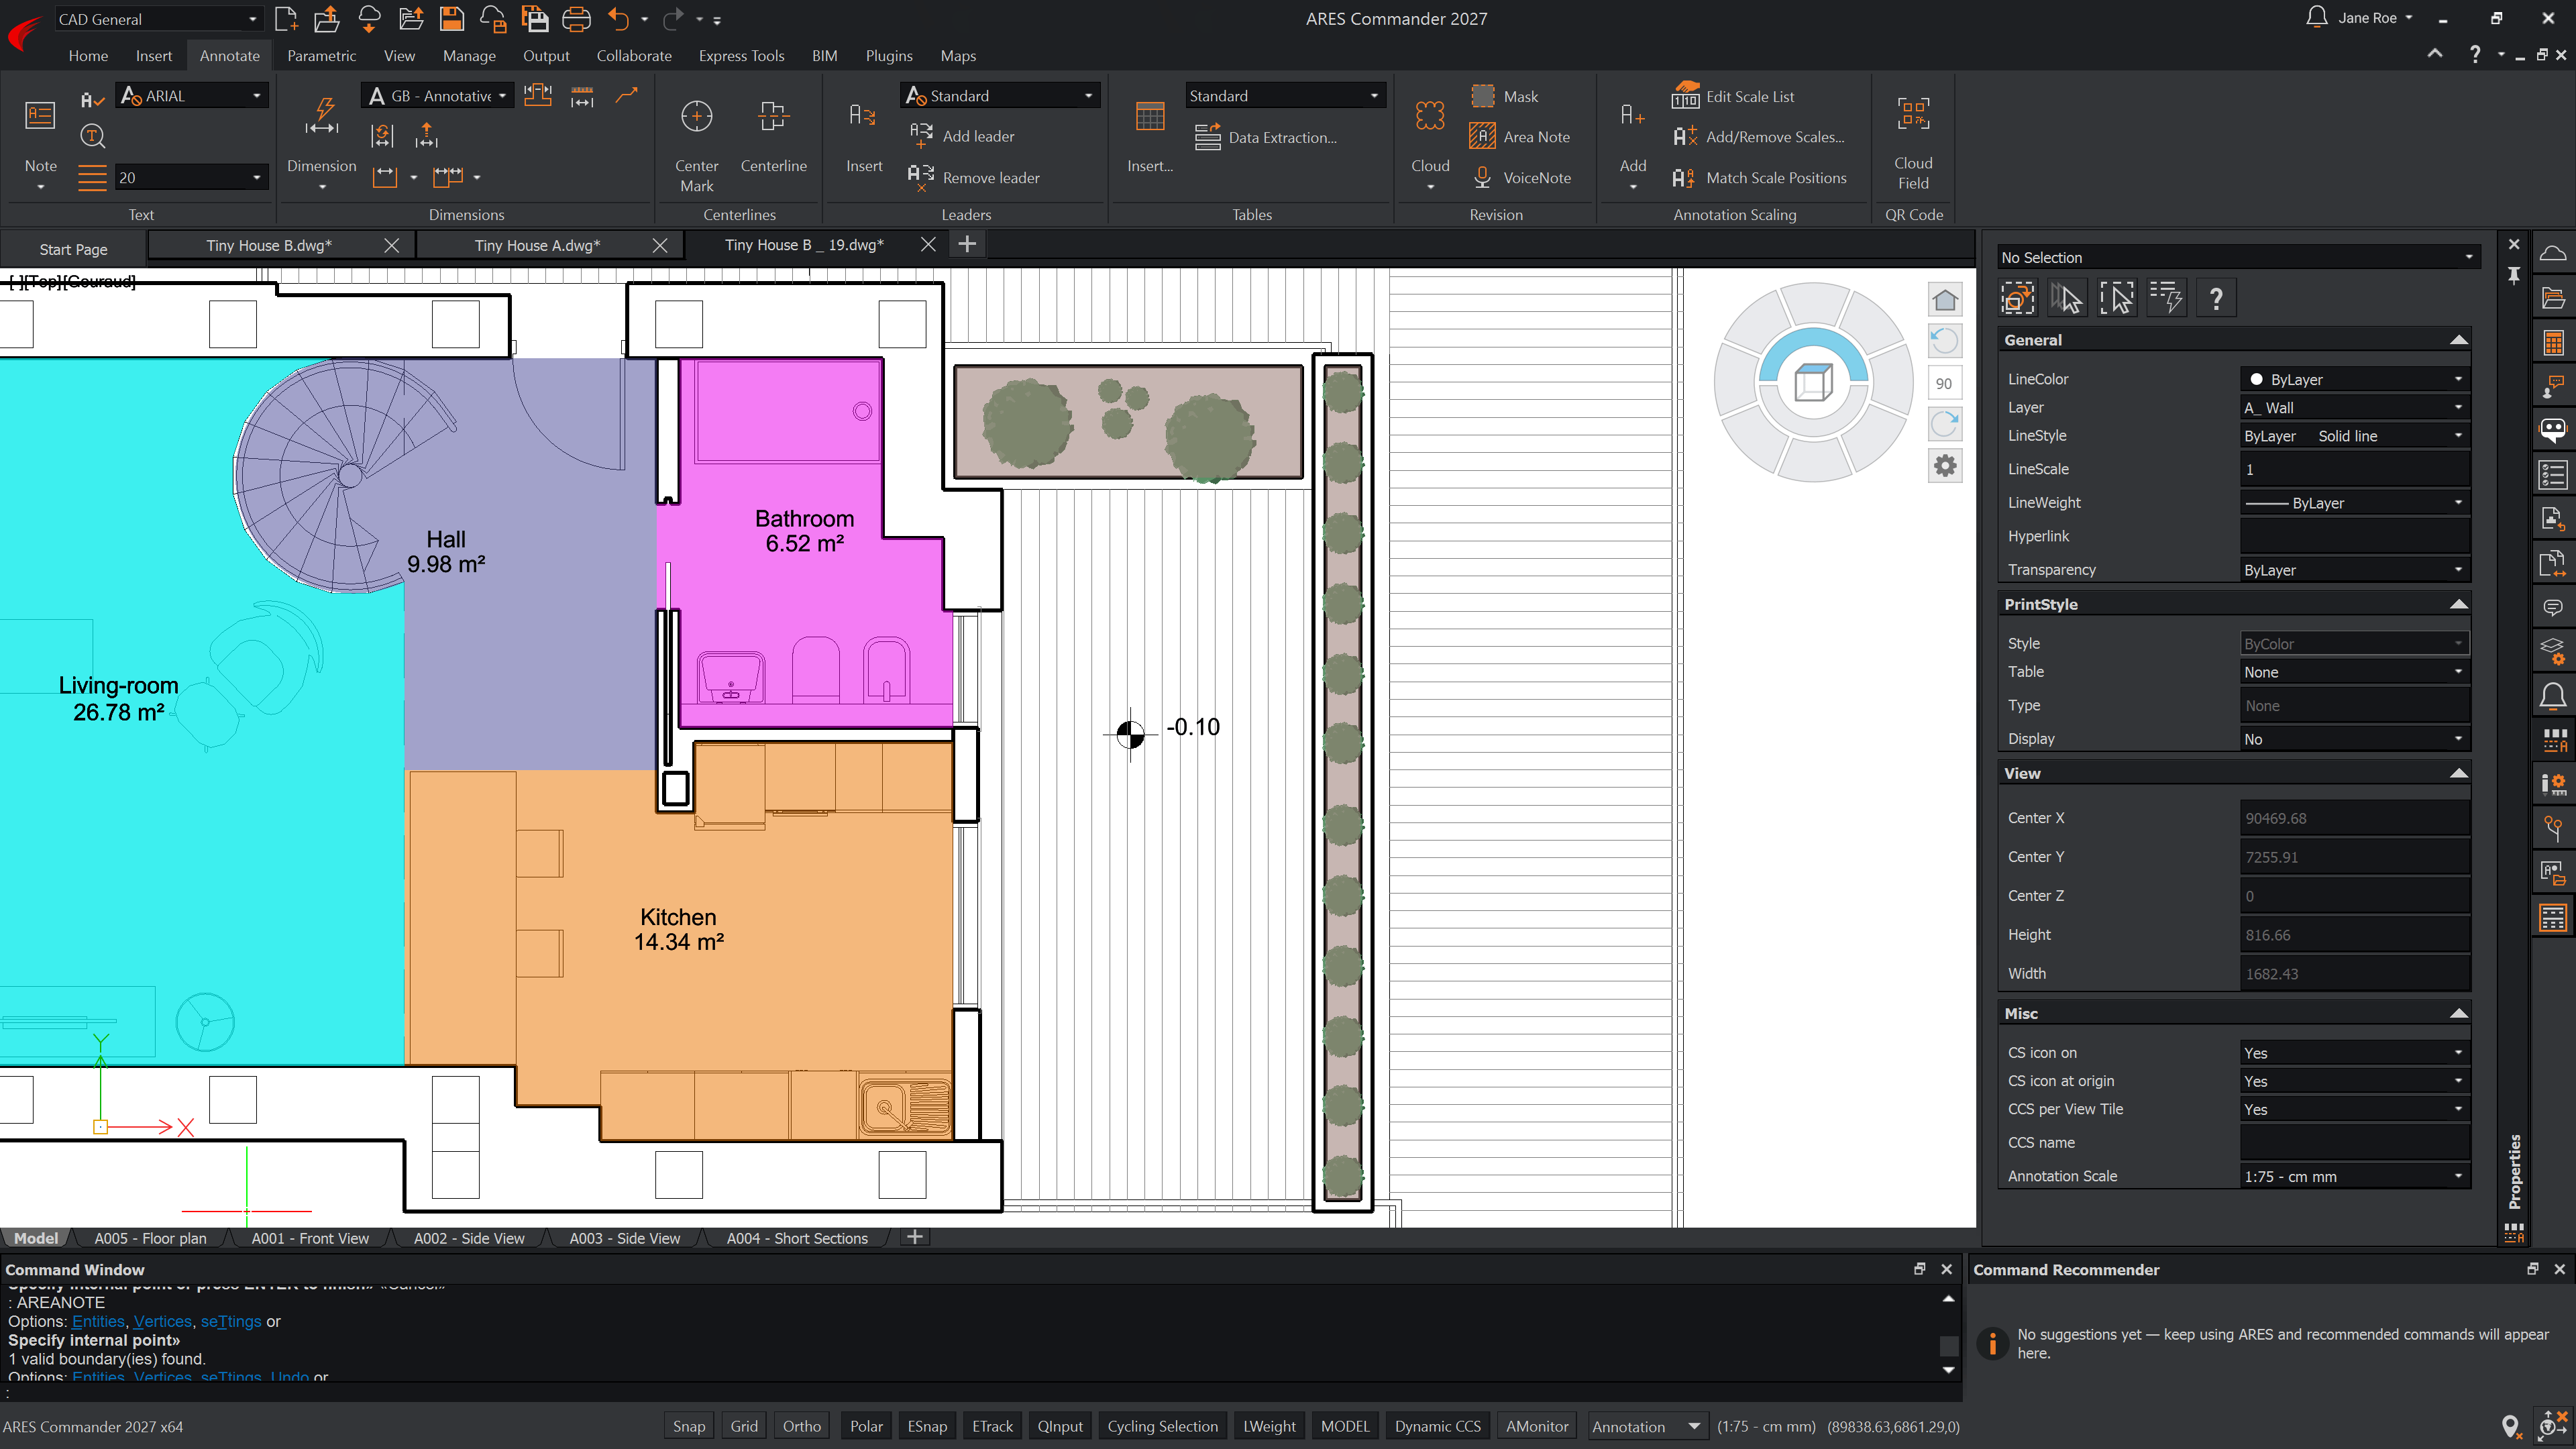Toggle the Grid status button
The image size is (2576, 1449).
pos(743,1426)
